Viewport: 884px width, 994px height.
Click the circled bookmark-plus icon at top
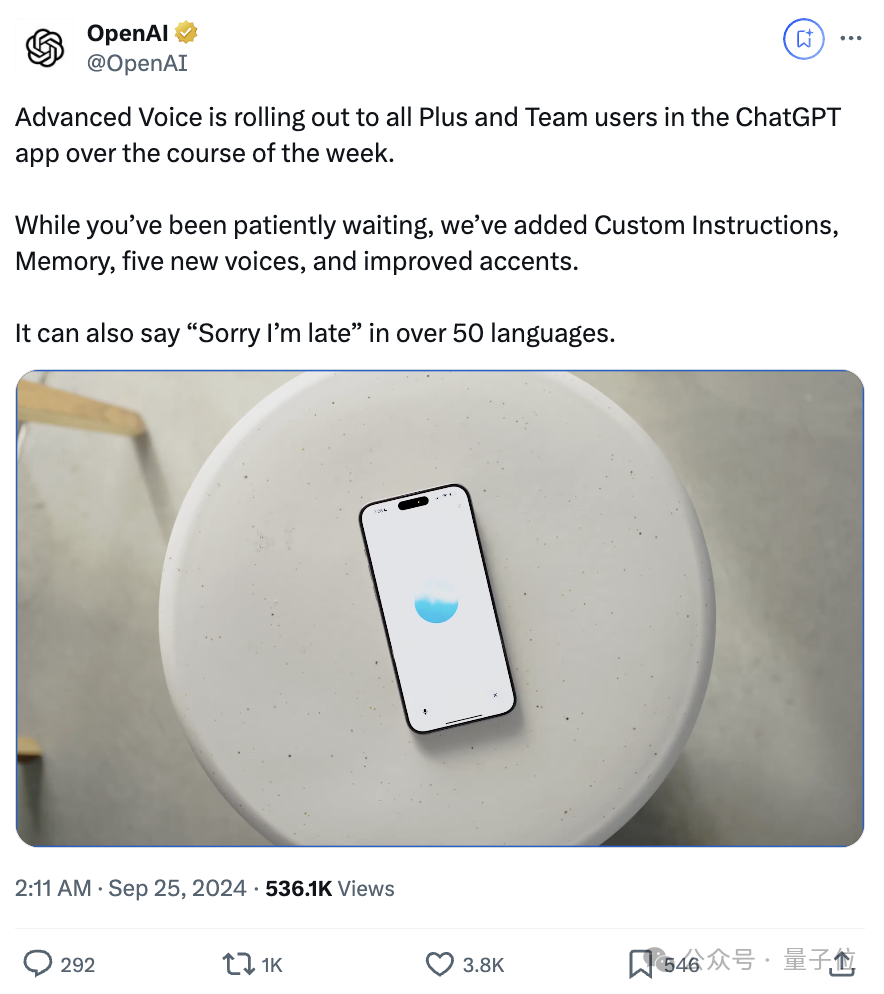803,39
